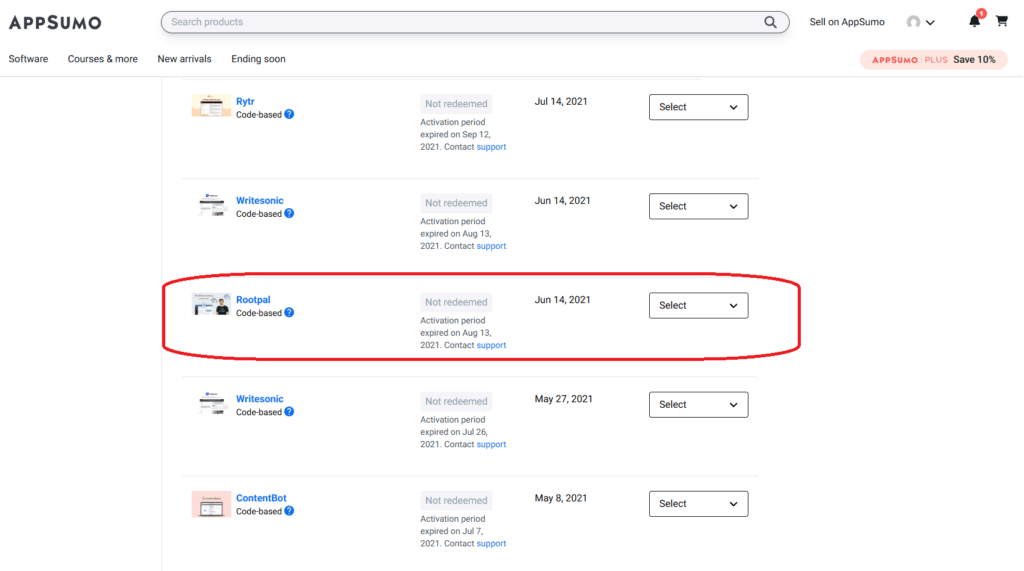
Task: Open the Select dropdown for ContentBot
Action: (x=699, y=504)
